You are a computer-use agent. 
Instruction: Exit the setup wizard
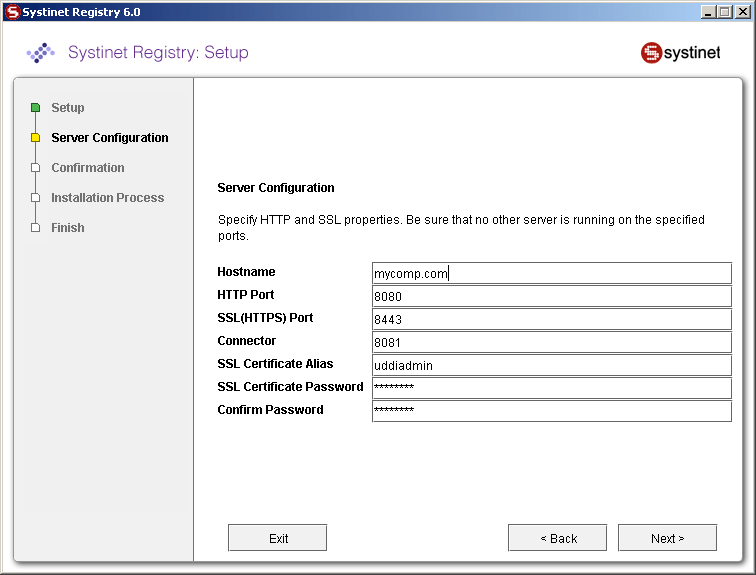tap(277, 538)
